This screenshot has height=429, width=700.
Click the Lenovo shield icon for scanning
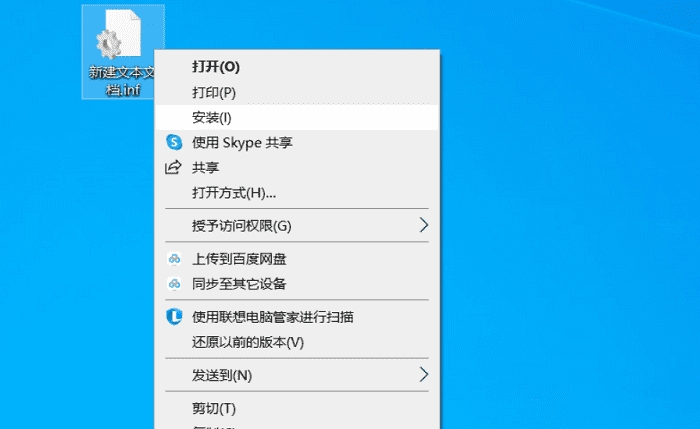[x=174, y=317]
